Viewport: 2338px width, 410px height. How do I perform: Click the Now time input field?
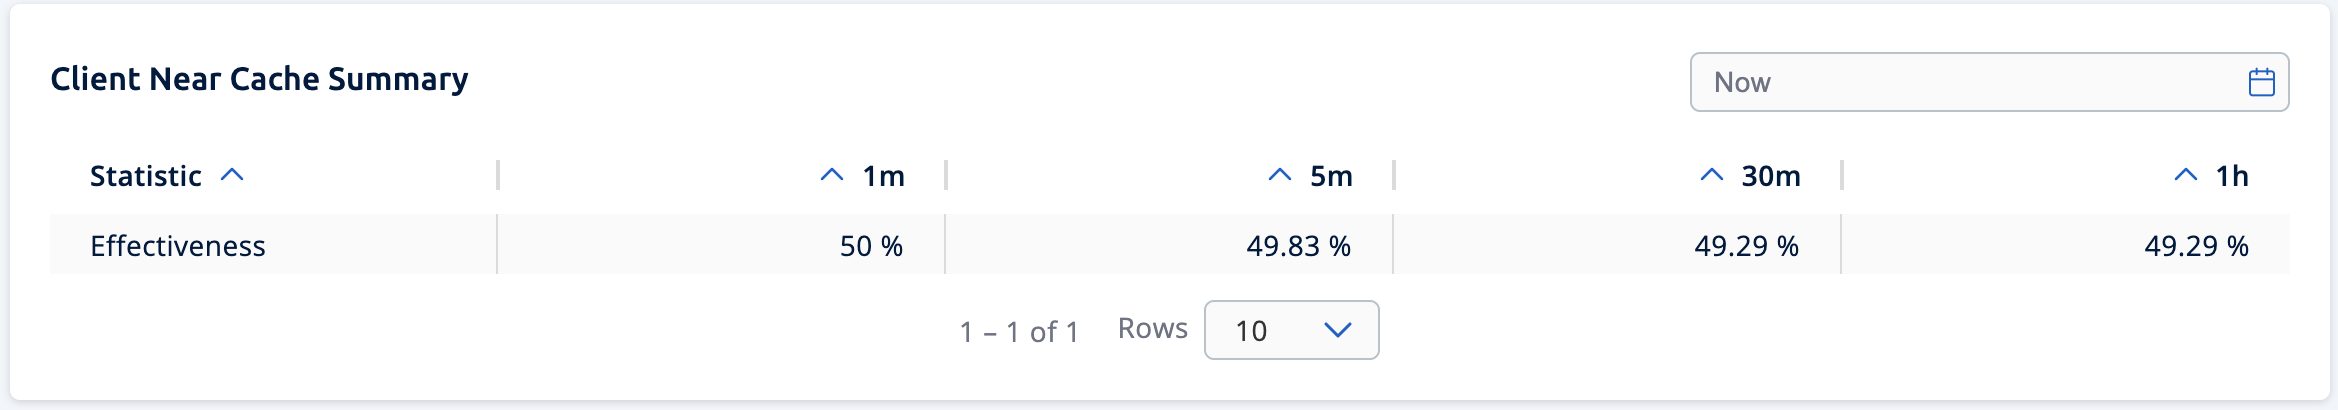pyautogui.click(x=1960, y=82)
